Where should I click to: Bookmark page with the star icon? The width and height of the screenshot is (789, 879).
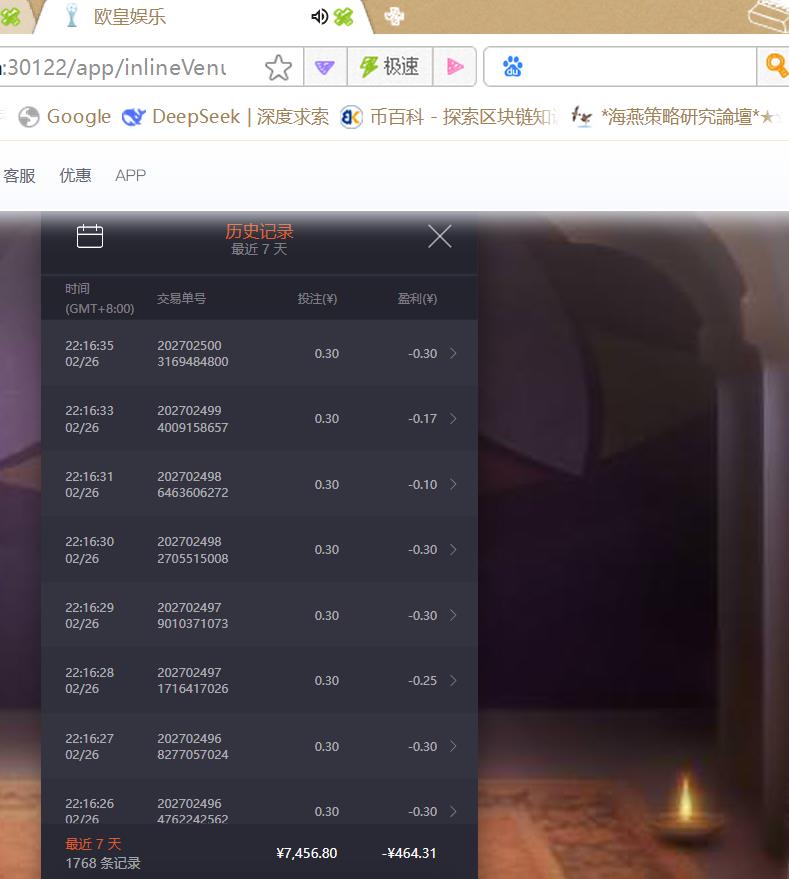278,67
